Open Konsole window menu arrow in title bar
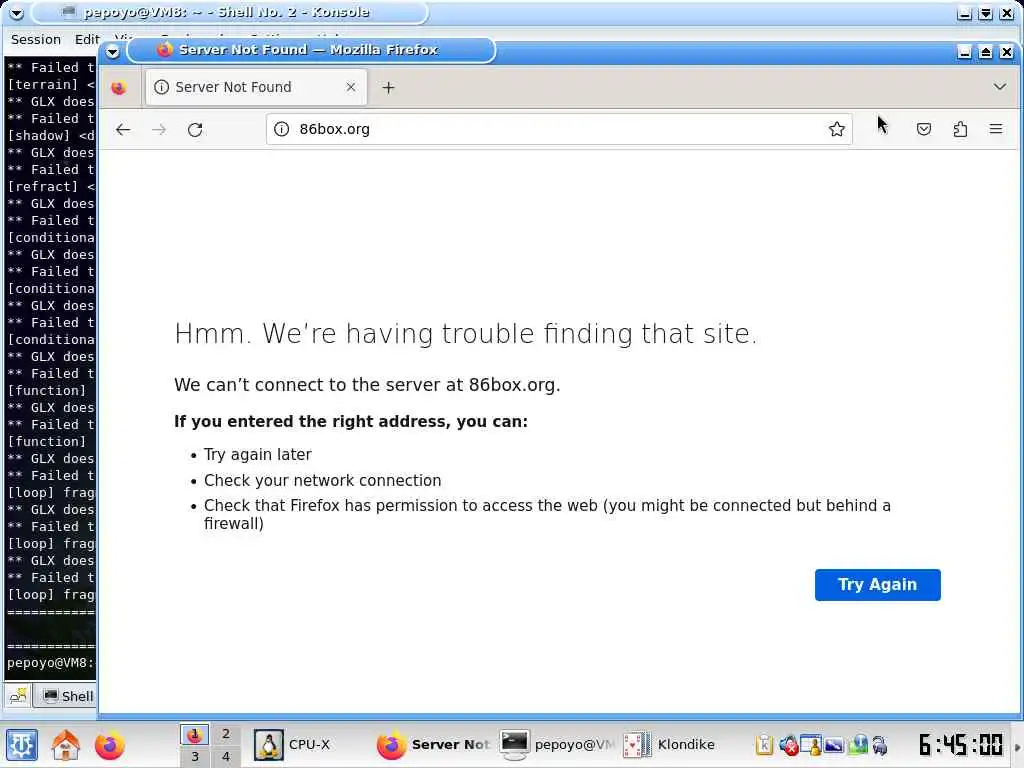Screen dimensions: 1024x768 pos(16,12)
